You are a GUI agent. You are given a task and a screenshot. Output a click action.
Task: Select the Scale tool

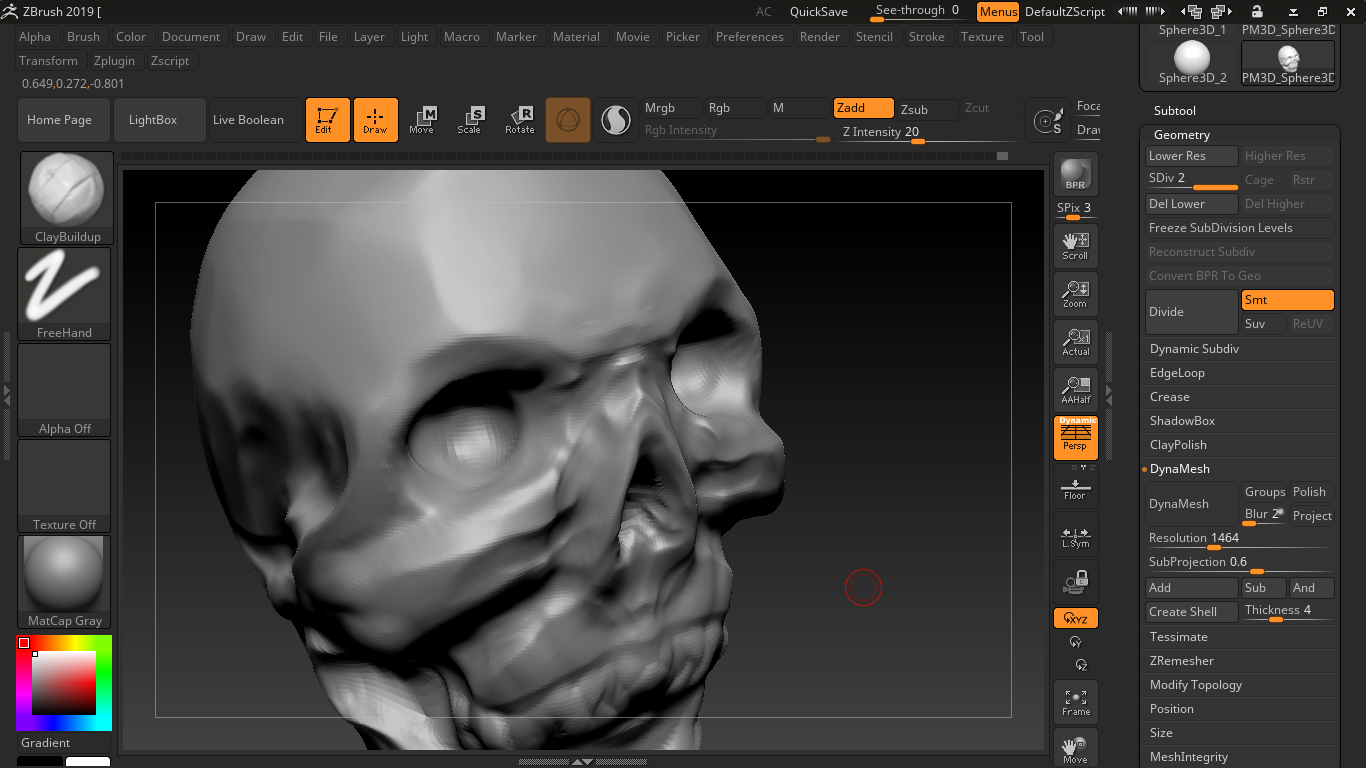(x=470, y=120)
